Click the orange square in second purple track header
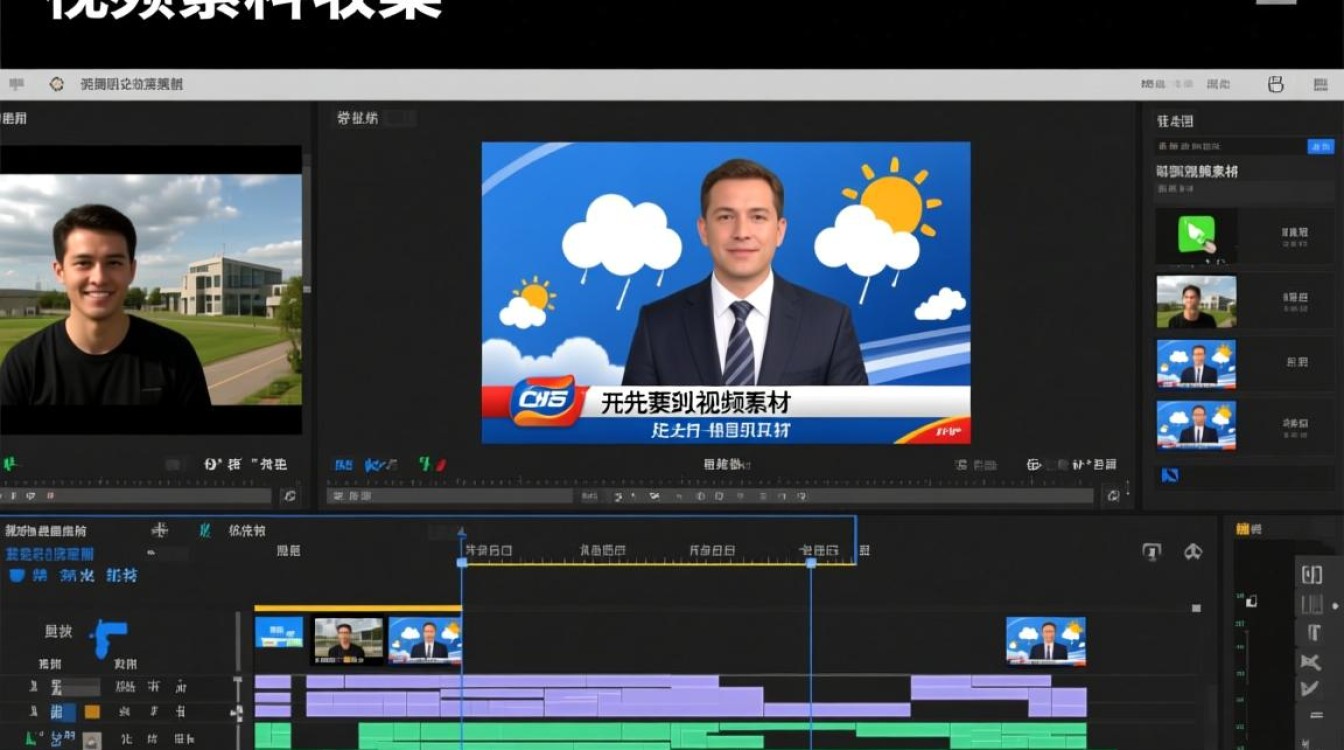 click(x=92, y=712)
